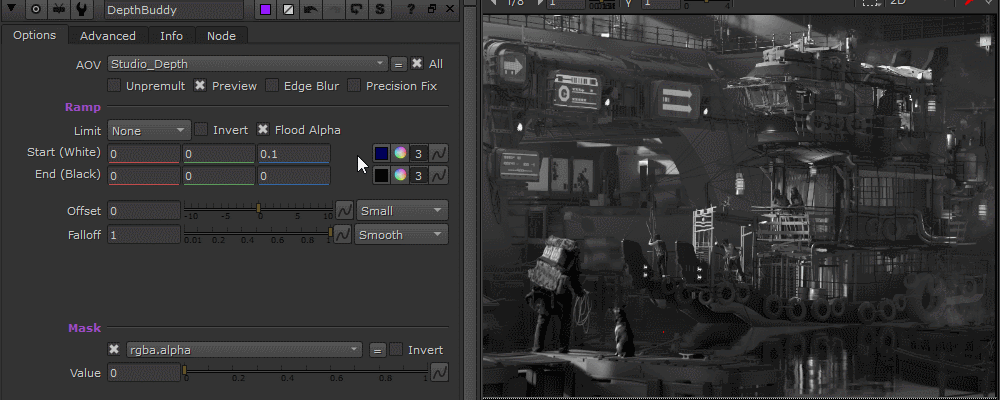This screenshot has height=400, width=1000.
Task: Open the End (Black) color swatch
Action: (381, 175)
